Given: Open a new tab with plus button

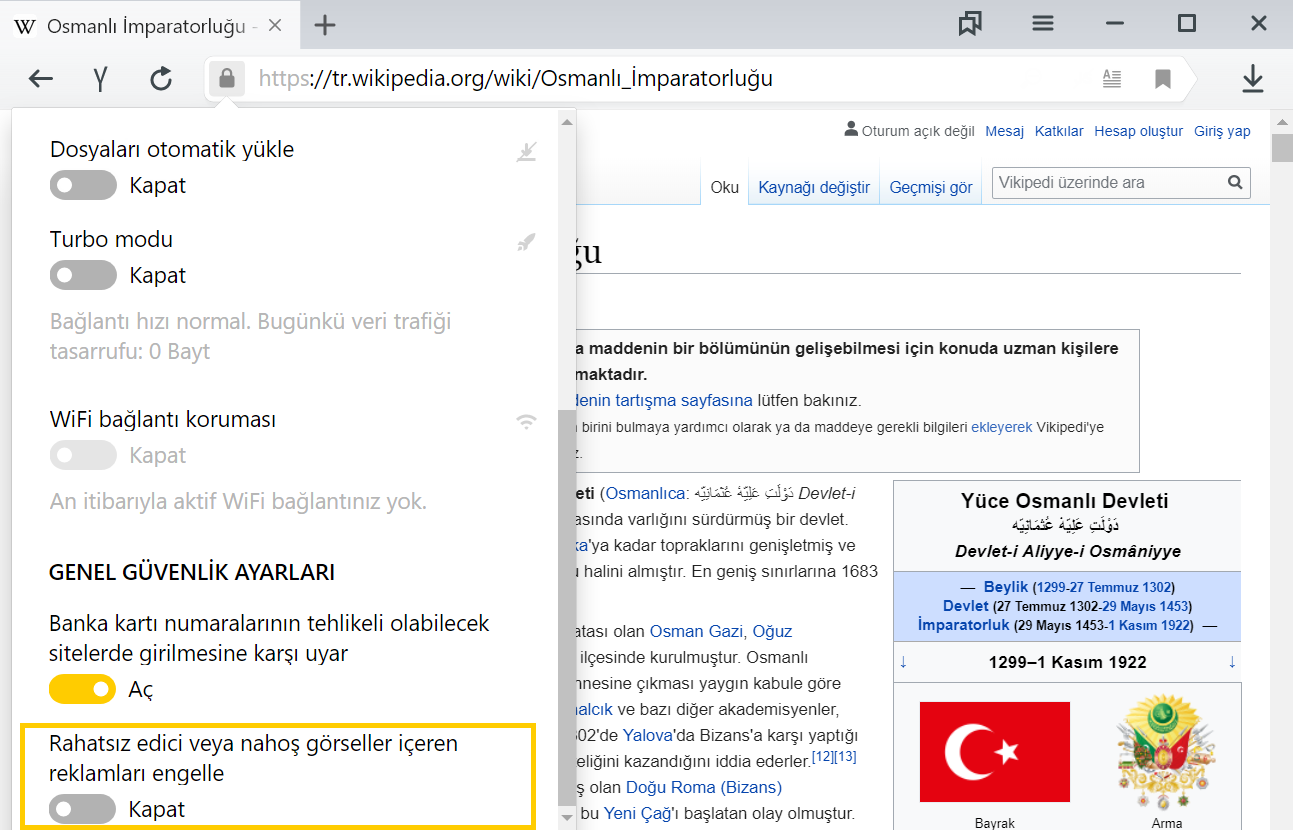Looking at the screenshot, I should pyautogui.click(x=325, y=25).
